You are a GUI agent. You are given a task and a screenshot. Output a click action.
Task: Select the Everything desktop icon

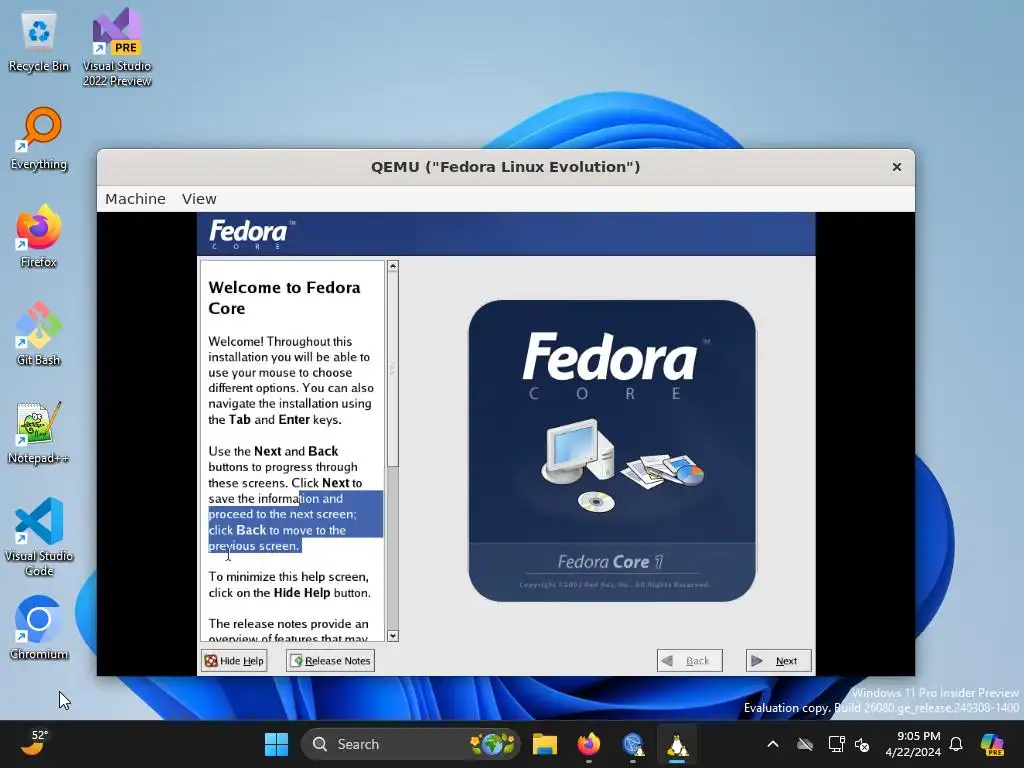pos(39,140)
